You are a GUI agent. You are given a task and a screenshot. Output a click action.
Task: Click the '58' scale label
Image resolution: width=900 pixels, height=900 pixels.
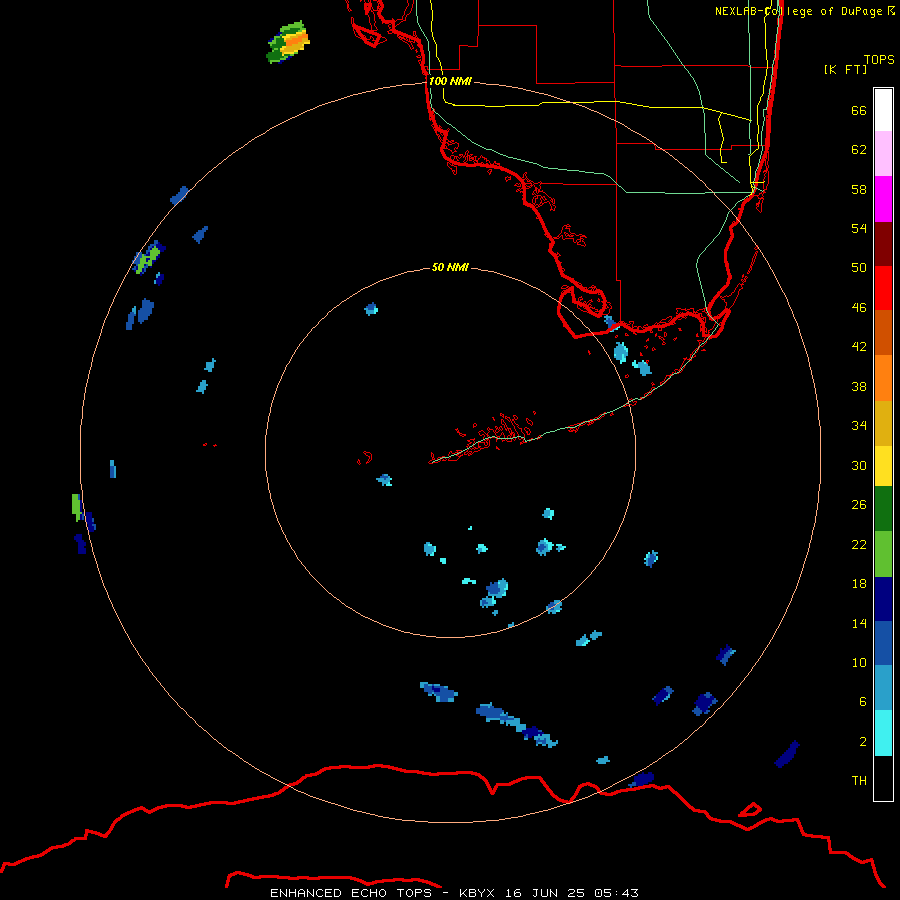859,189
